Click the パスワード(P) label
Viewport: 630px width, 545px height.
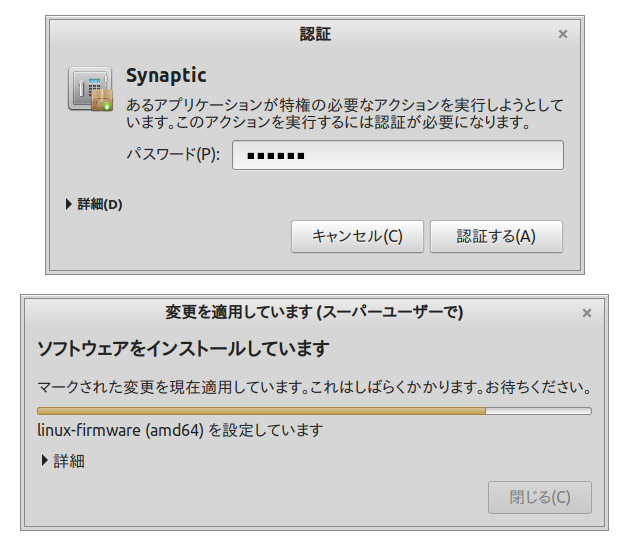coord(172,156)
